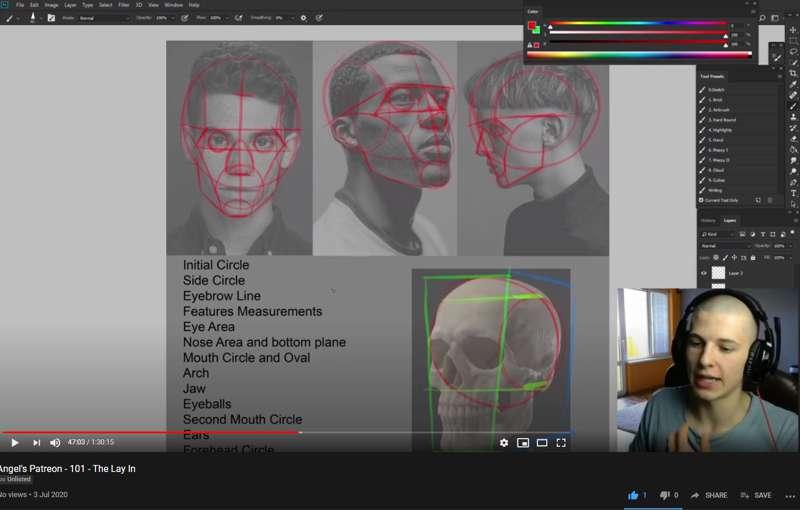The image size is (800, 510).
Task: Toggle lock position icon
Action: [x=734, y=258]
